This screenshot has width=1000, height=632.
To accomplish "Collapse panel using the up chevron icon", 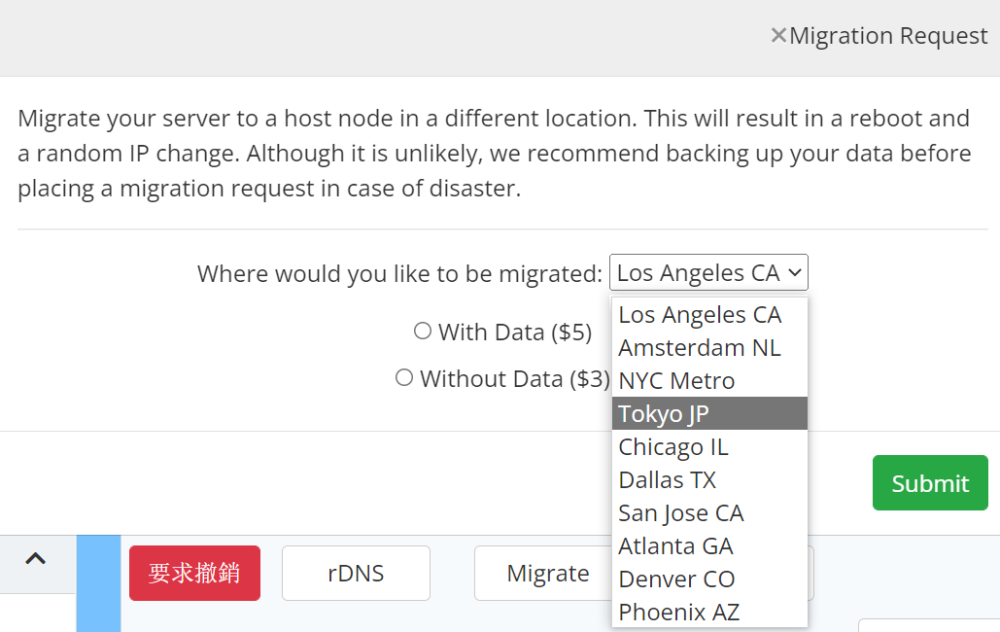I will click(35, 559).
